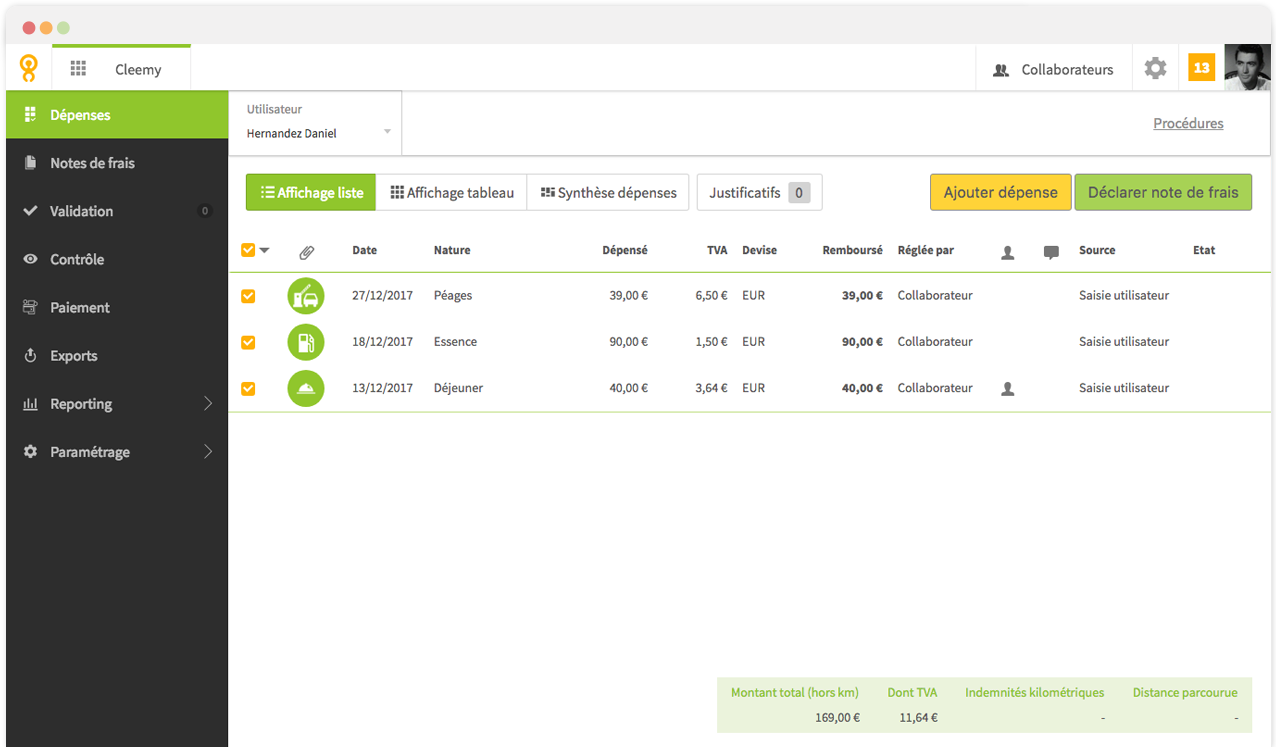Click the comment bubble column header icon

(1051, 253)
